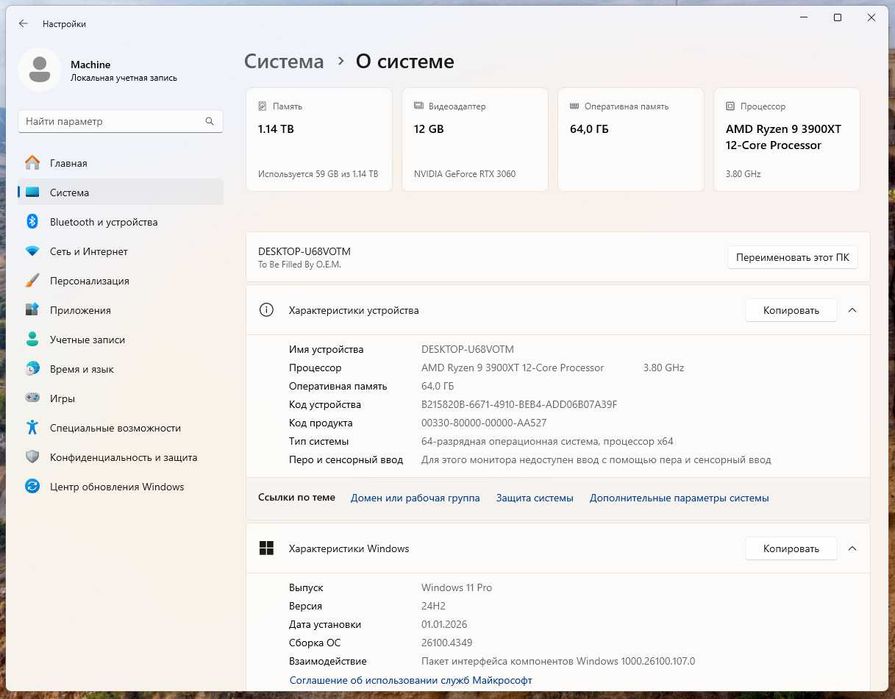The width and height of the screenshot is (895, 699).
Task: Go back with the arrow icon
Action: (x=23, y=23)
